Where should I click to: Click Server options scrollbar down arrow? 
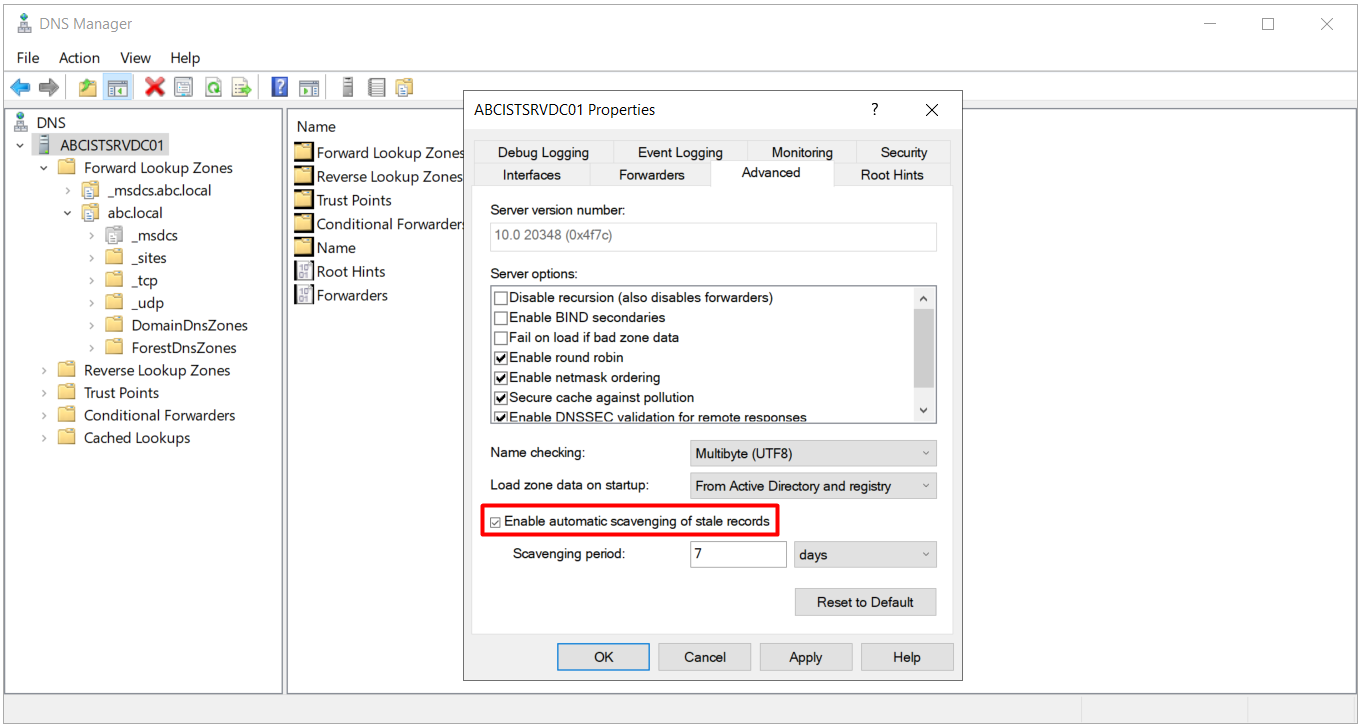(924, 410)
